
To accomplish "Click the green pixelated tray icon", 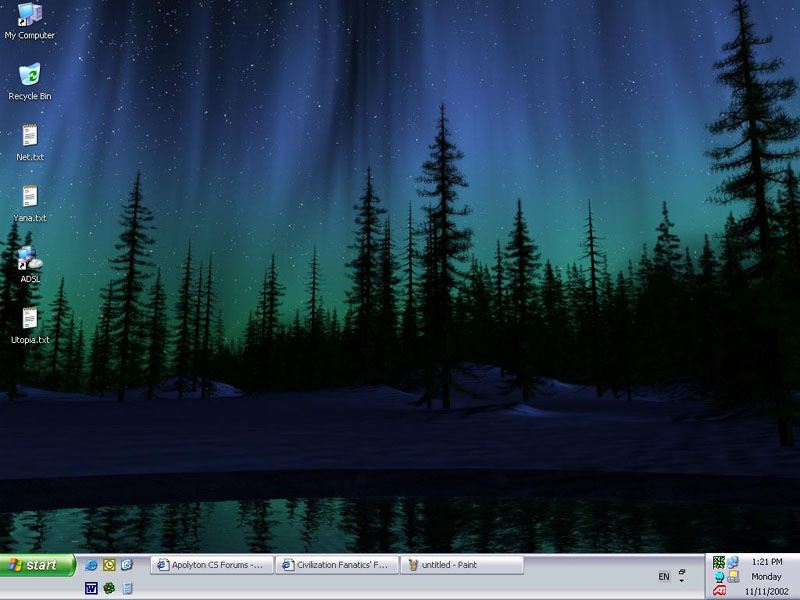I will 719,563.
